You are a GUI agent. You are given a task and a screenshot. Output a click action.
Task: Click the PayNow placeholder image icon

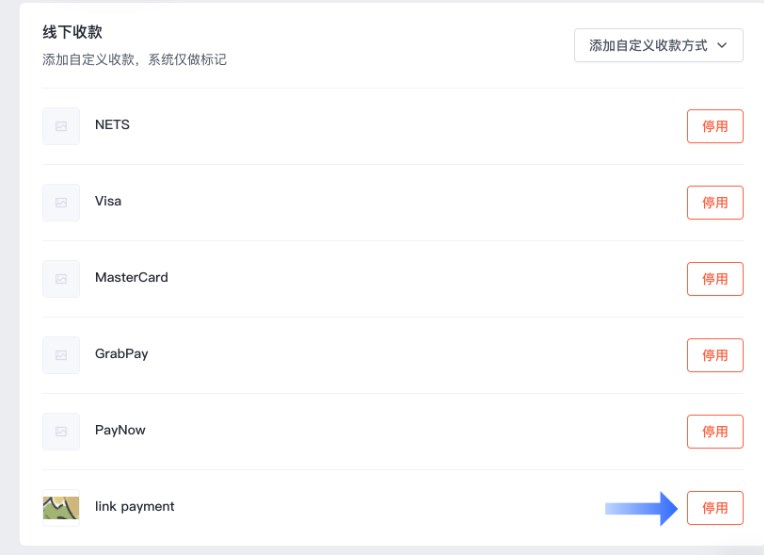coord(61,431)
